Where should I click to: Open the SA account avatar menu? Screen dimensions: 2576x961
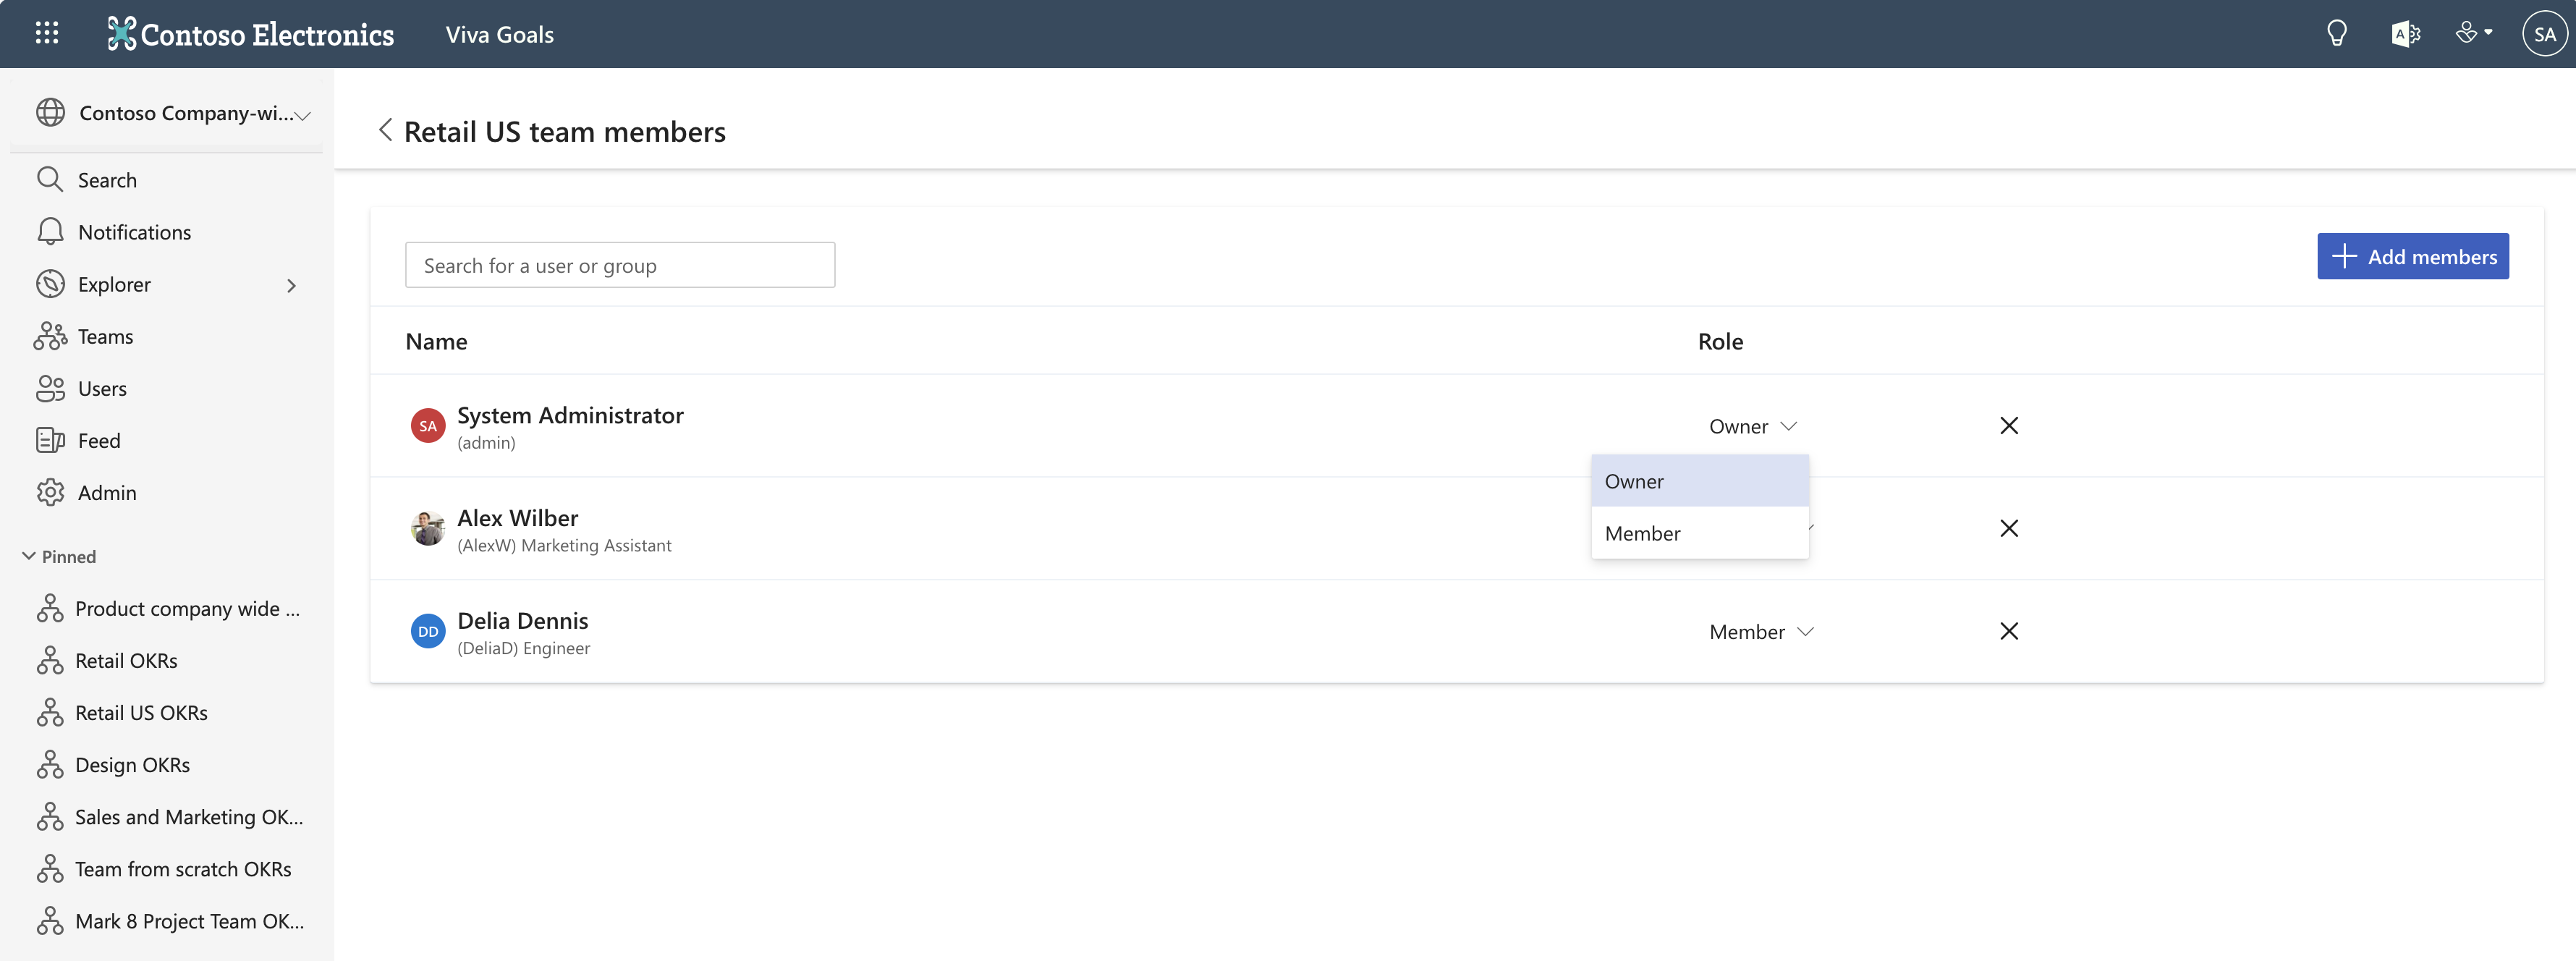coord(2545,34)
